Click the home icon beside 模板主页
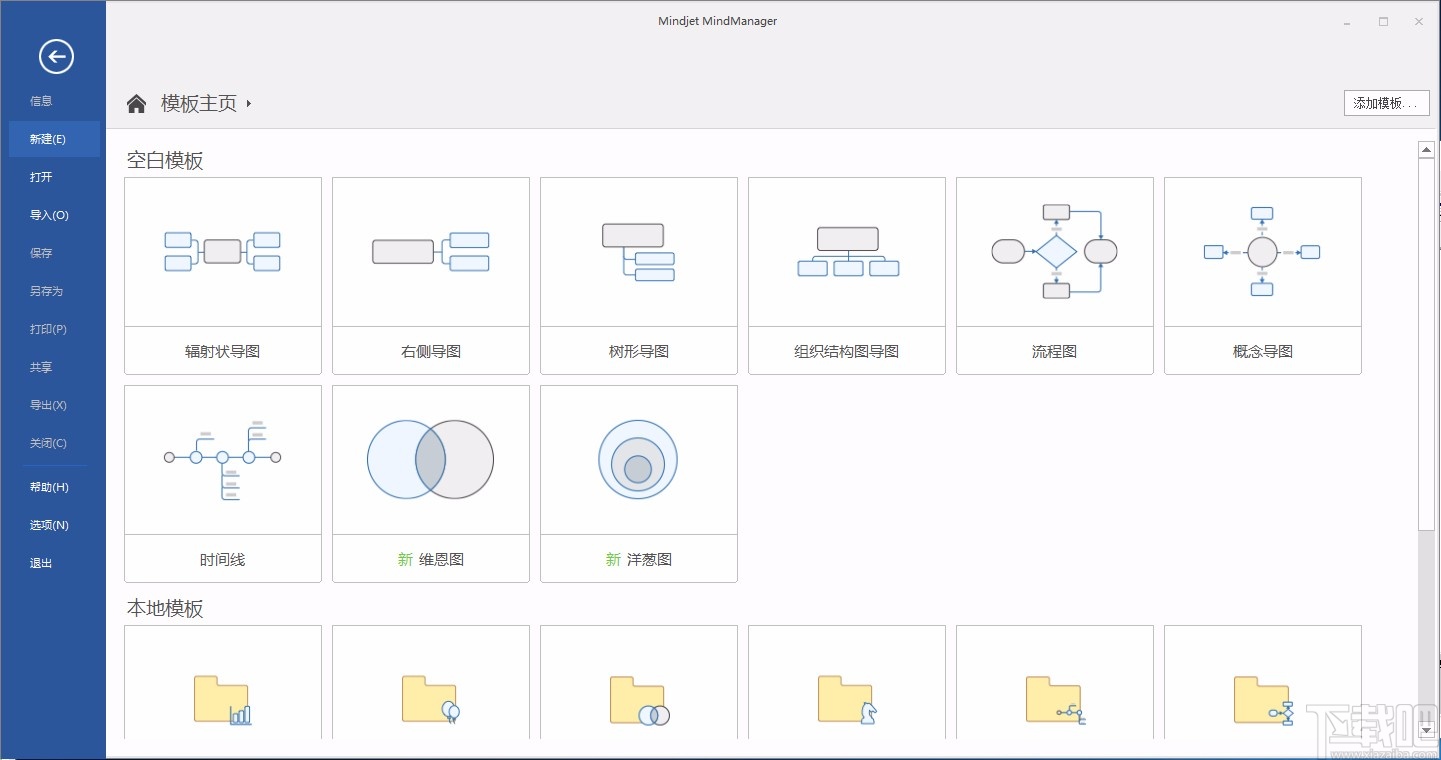Image resolution: width=1441 pixels, height=760 pixels. point(137,103)
